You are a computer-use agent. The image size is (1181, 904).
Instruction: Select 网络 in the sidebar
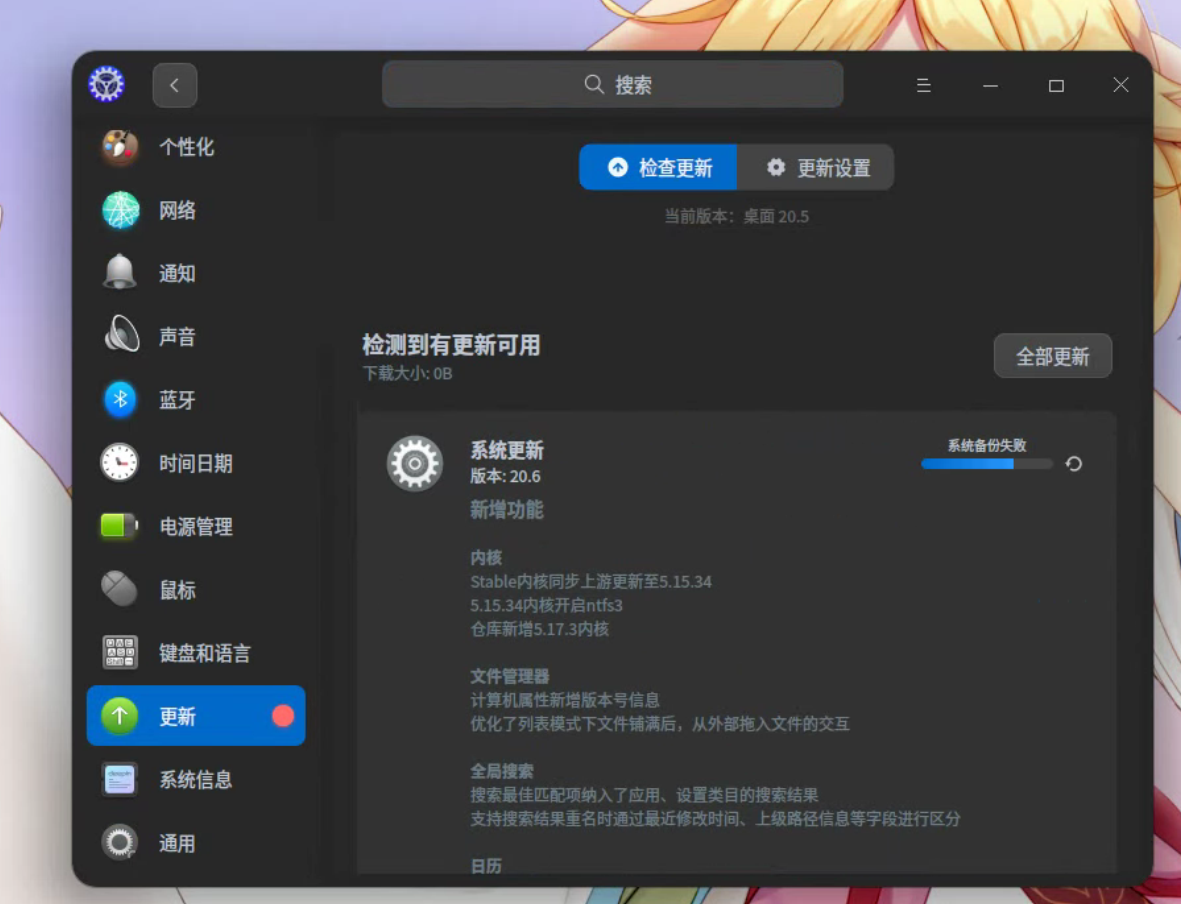(178, 210)
